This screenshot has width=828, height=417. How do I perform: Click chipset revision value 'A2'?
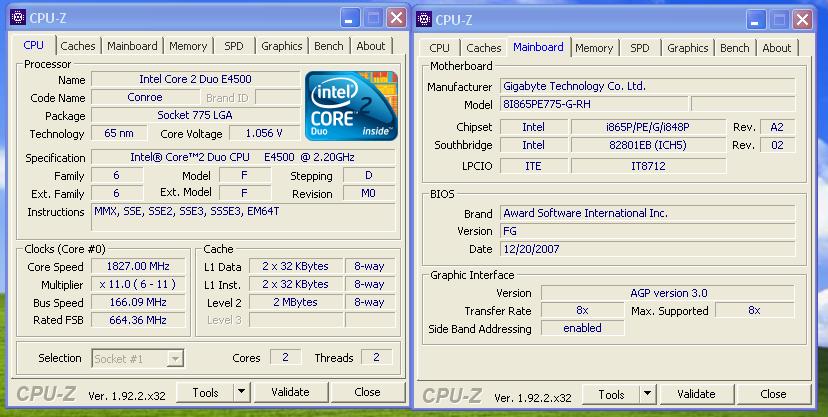pyautogui.click(x=777, y=127)
